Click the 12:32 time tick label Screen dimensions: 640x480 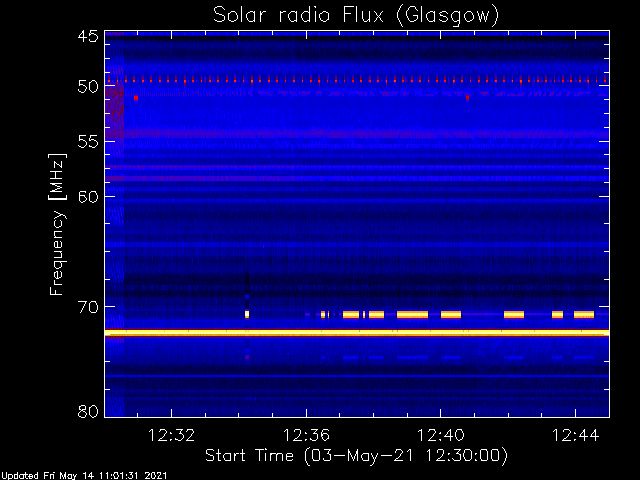tap(171, 435)
